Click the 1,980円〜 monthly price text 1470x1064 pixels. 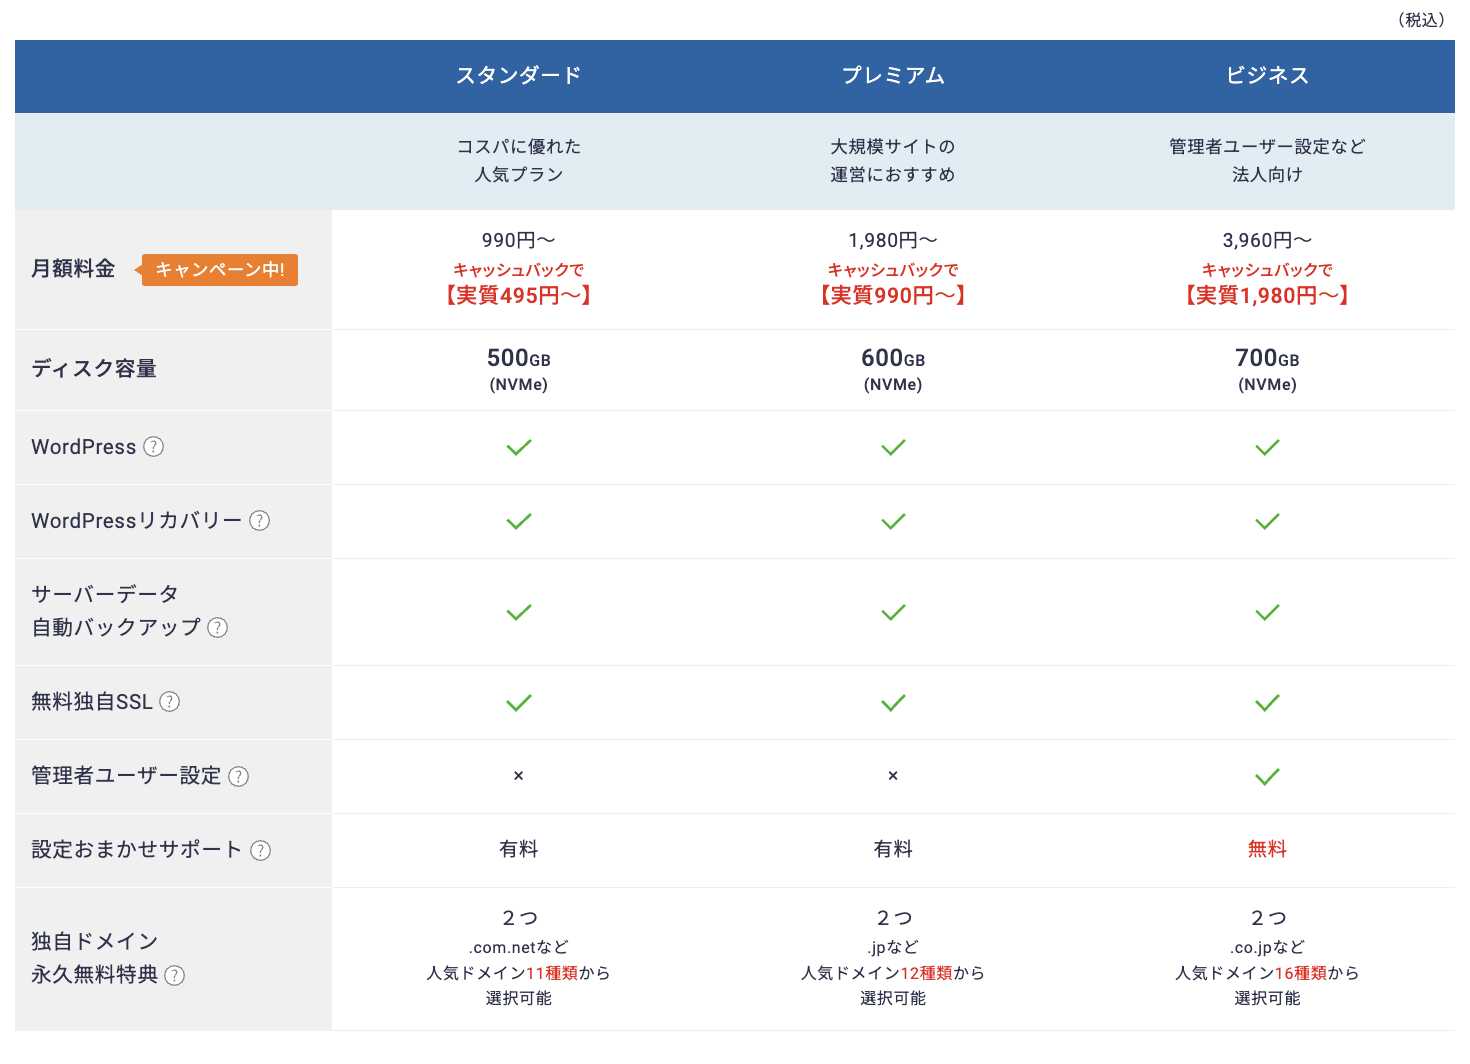(x=893, y=240)
